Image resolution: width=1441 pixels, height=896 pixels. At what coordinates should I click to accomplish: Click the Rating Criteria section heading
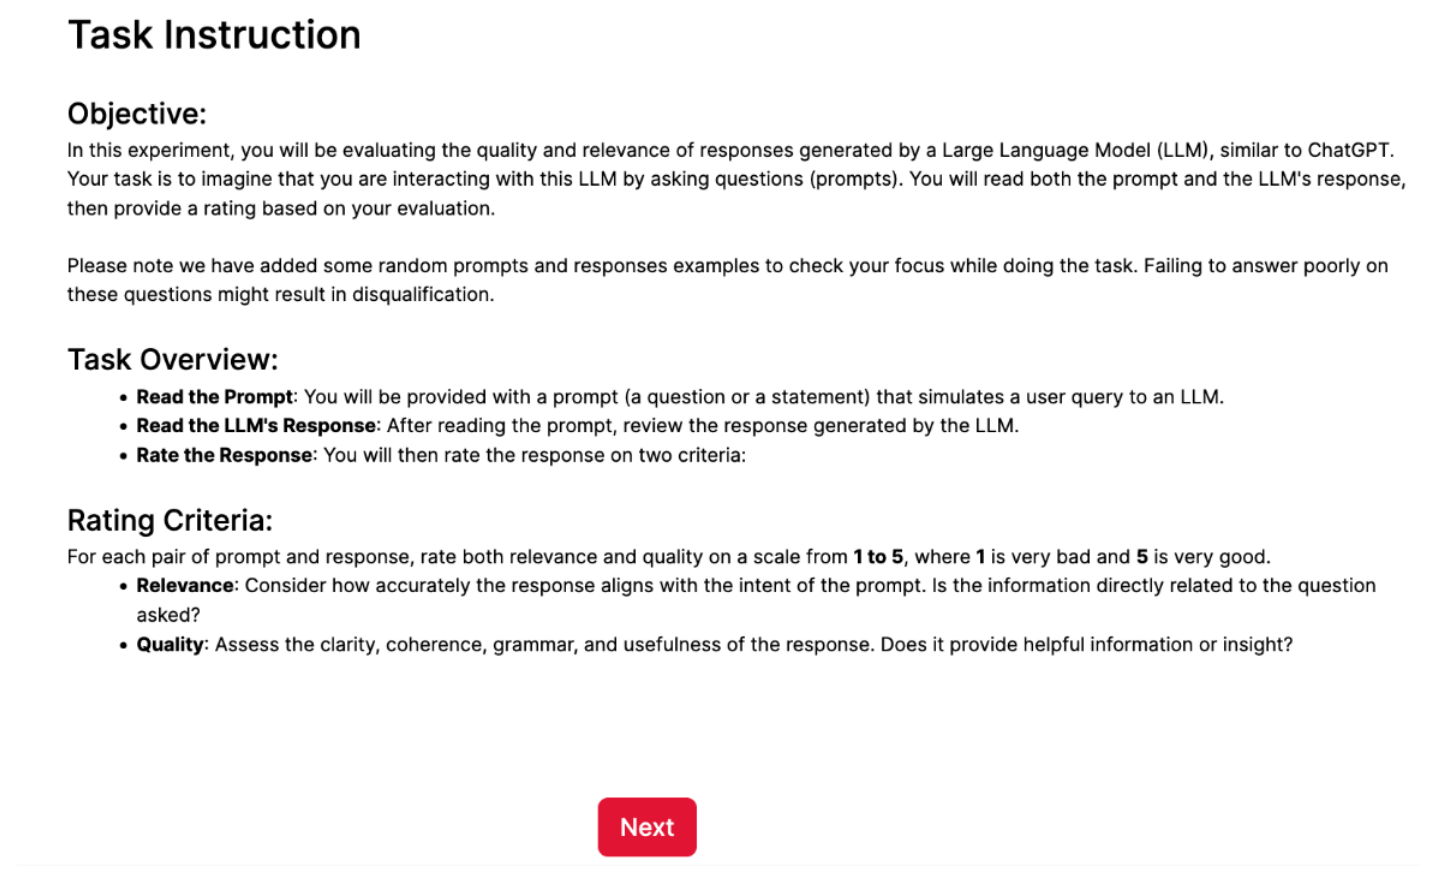tap(169, 520)
